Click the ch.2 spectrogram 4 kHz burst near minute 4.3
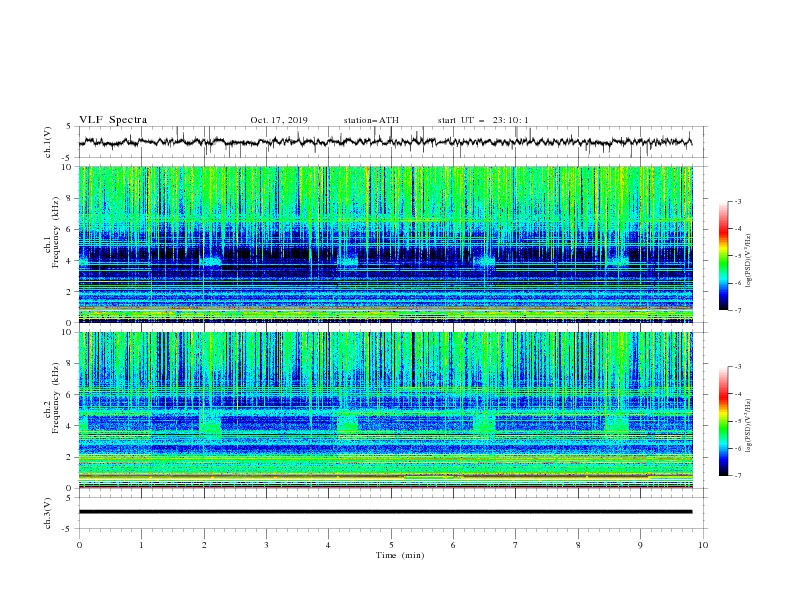Screen dimensions: 792x612 (347, 423)
